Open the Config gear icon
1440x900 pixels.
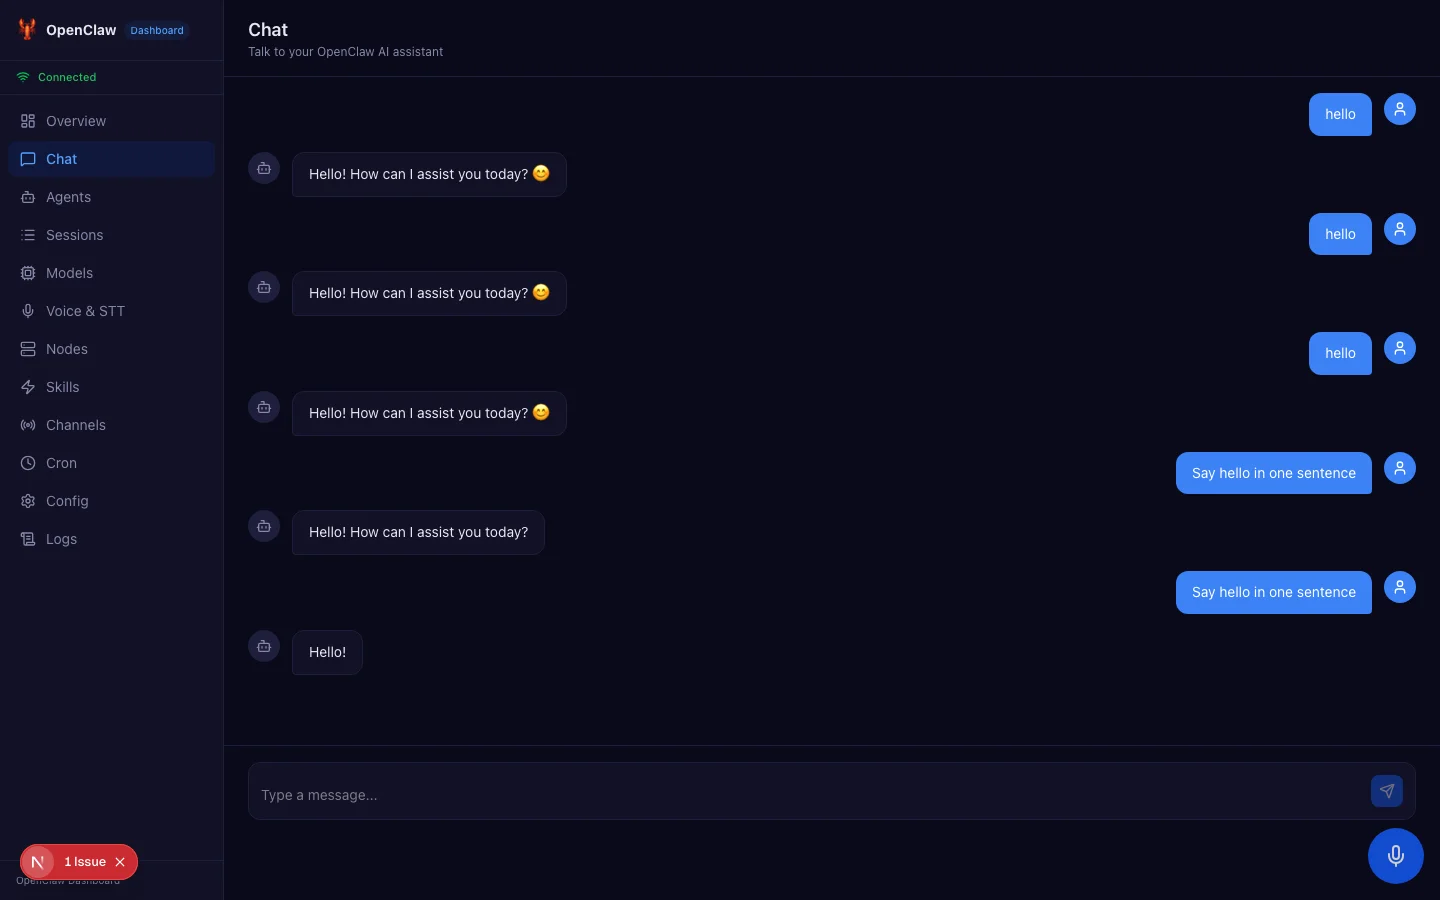point(28,501)
